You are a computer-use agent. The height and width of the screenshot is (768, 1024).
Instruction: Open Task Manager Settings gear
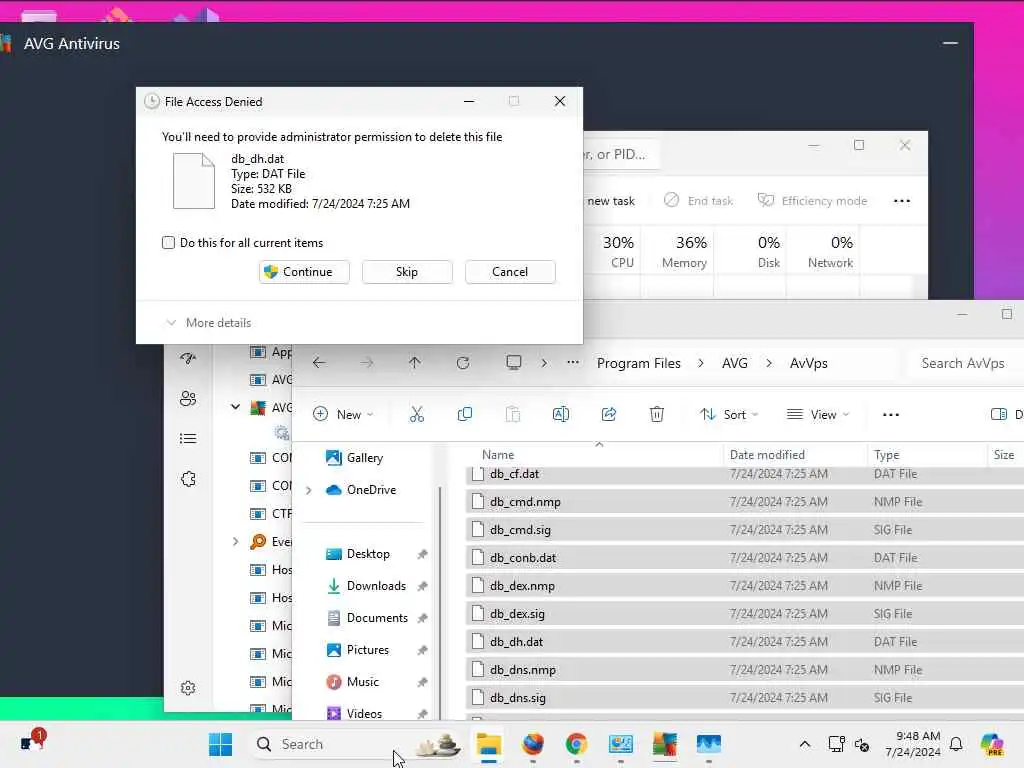coord(188,688)
